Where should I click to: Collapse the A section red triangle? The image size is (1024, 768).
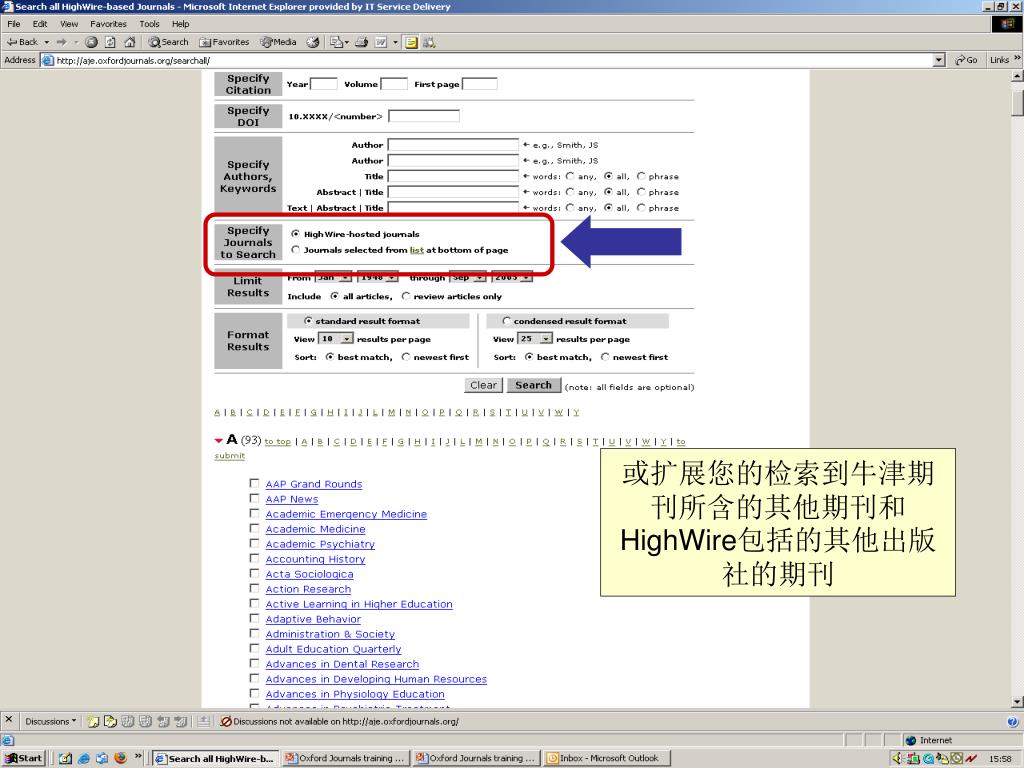click(x=218, y=440)
